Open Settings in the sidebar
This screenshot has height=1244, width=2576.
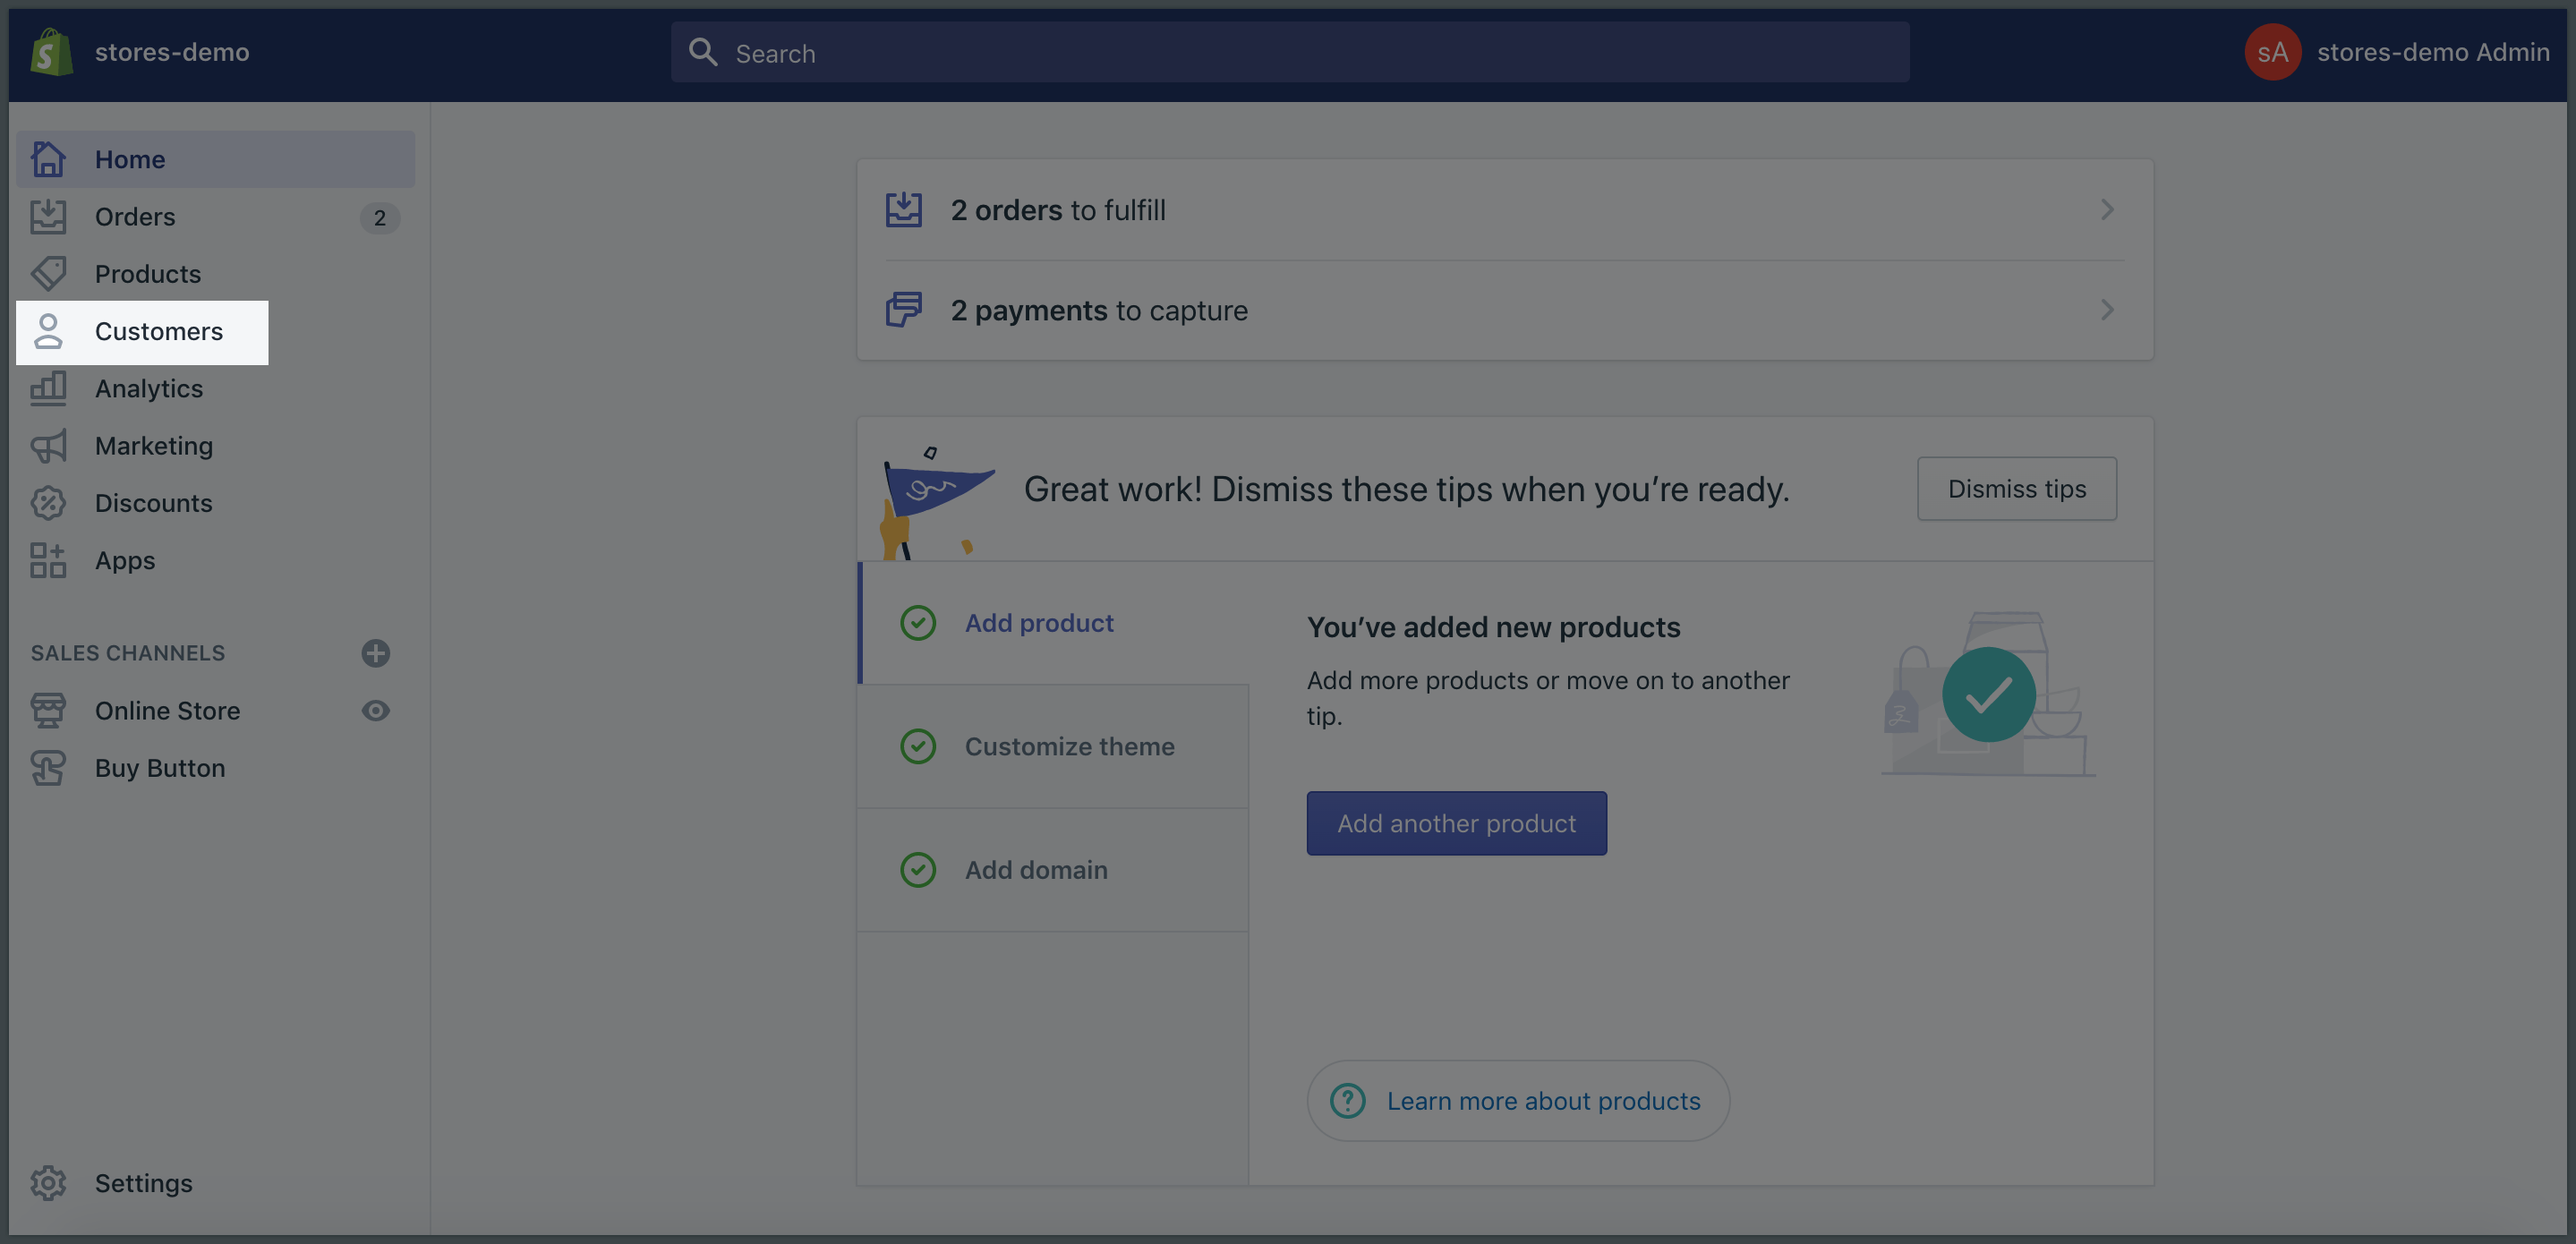click(144, 1183)
